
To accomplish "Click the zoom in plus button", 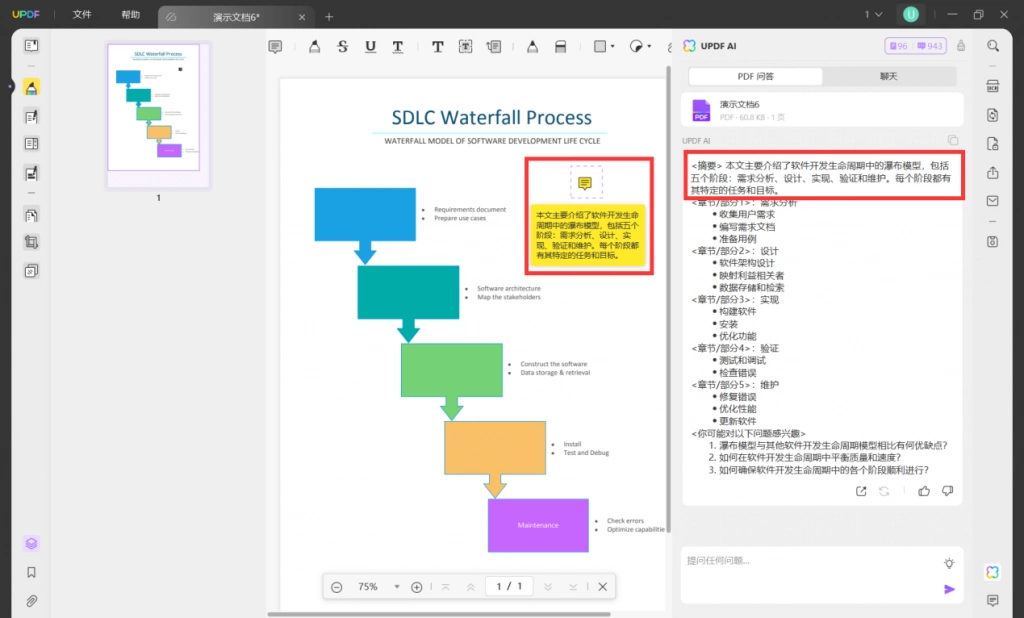I will 417,587.
